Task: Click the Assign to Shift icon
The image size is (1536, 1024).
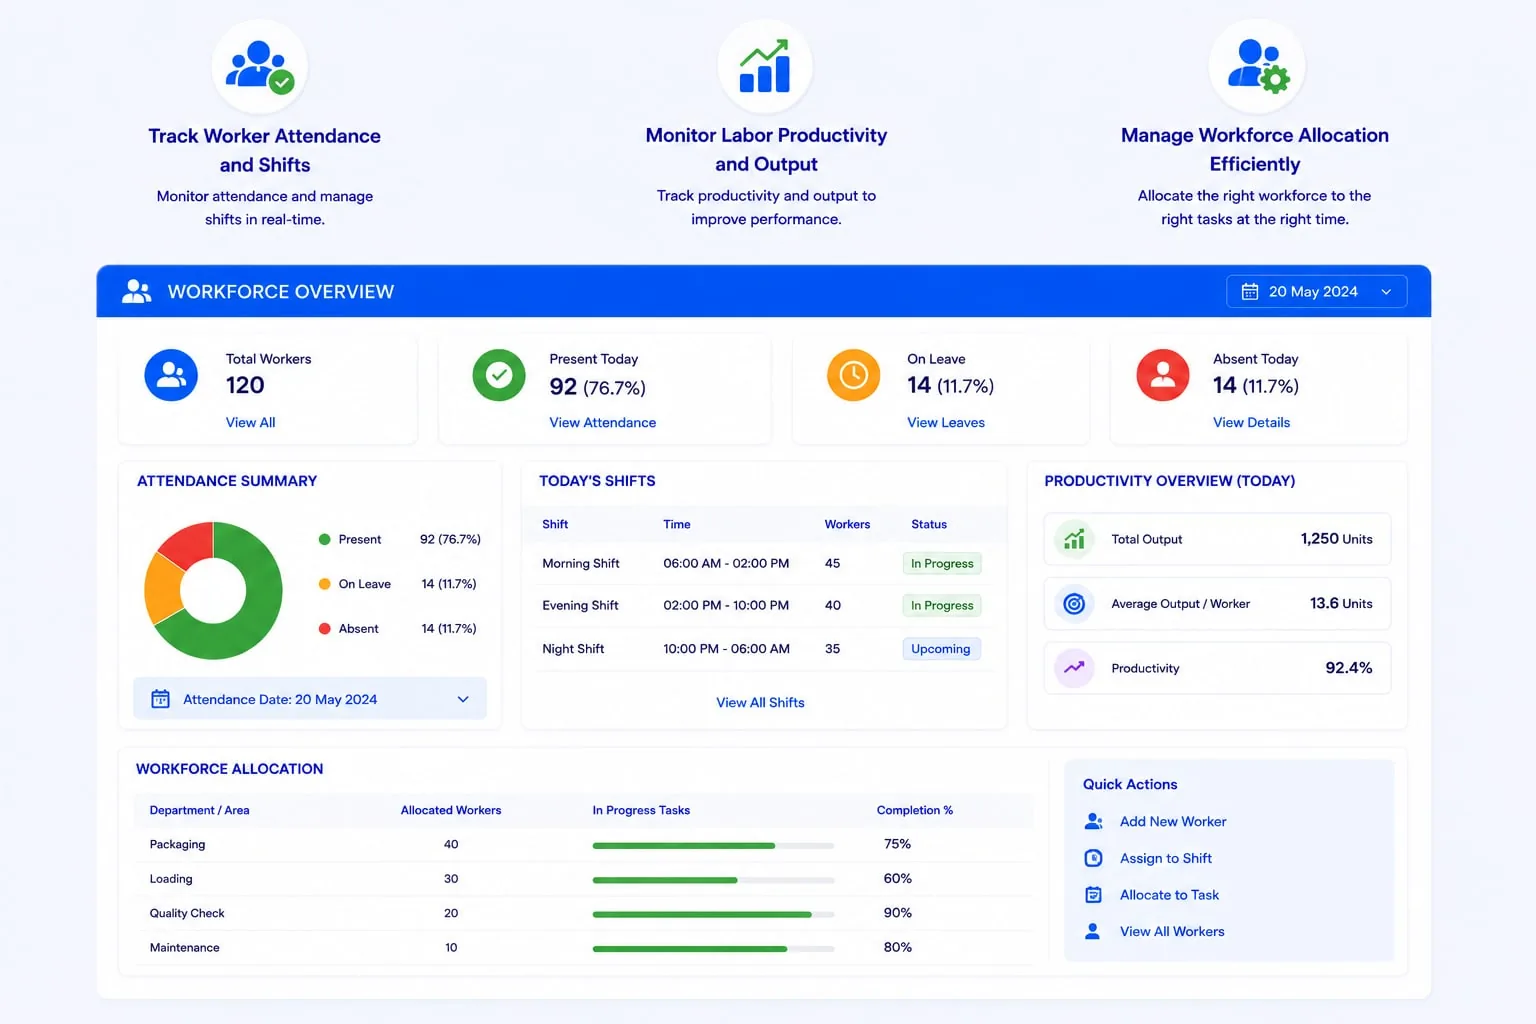Action: coord(1093,858)
